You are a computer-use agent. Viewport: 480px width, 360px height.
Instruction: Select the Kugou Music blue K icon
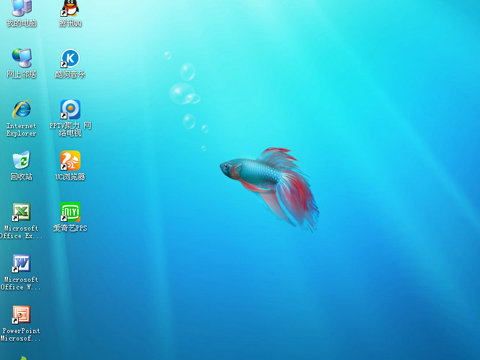point(70,58)
